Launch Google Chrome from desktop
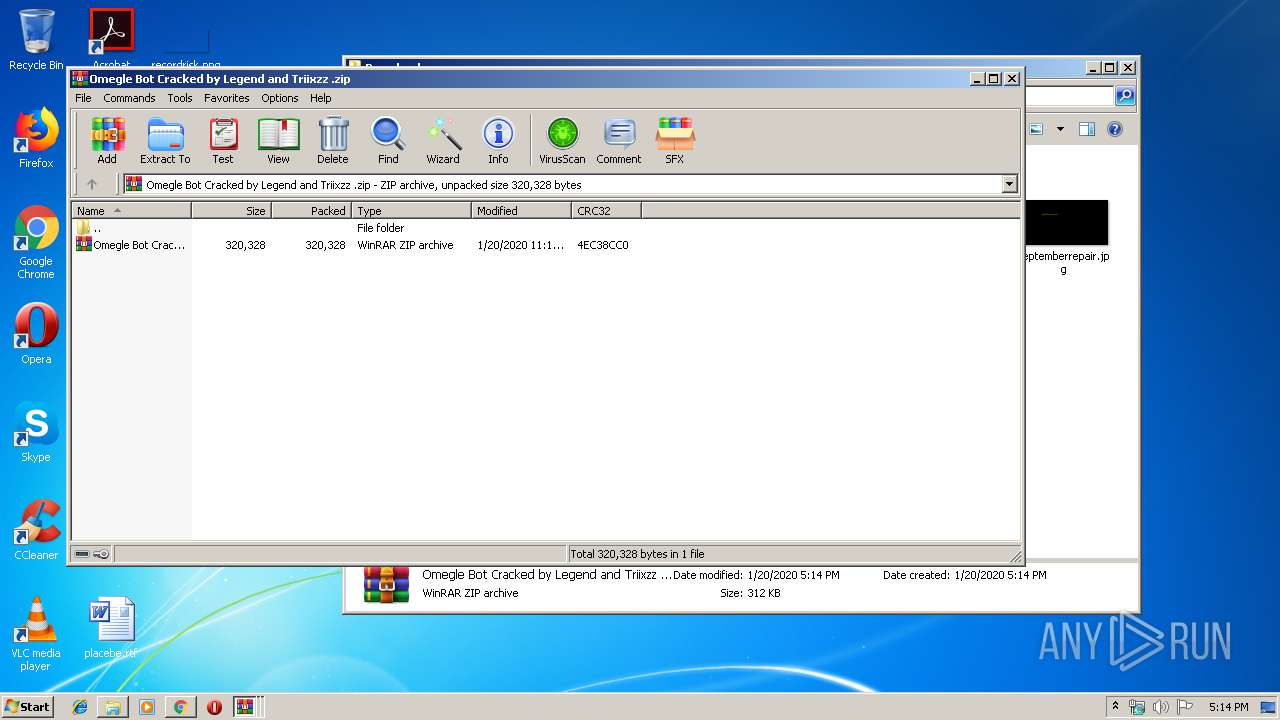Image resolution: width=1280 pixels, height=720 pixels. point(36,242)
